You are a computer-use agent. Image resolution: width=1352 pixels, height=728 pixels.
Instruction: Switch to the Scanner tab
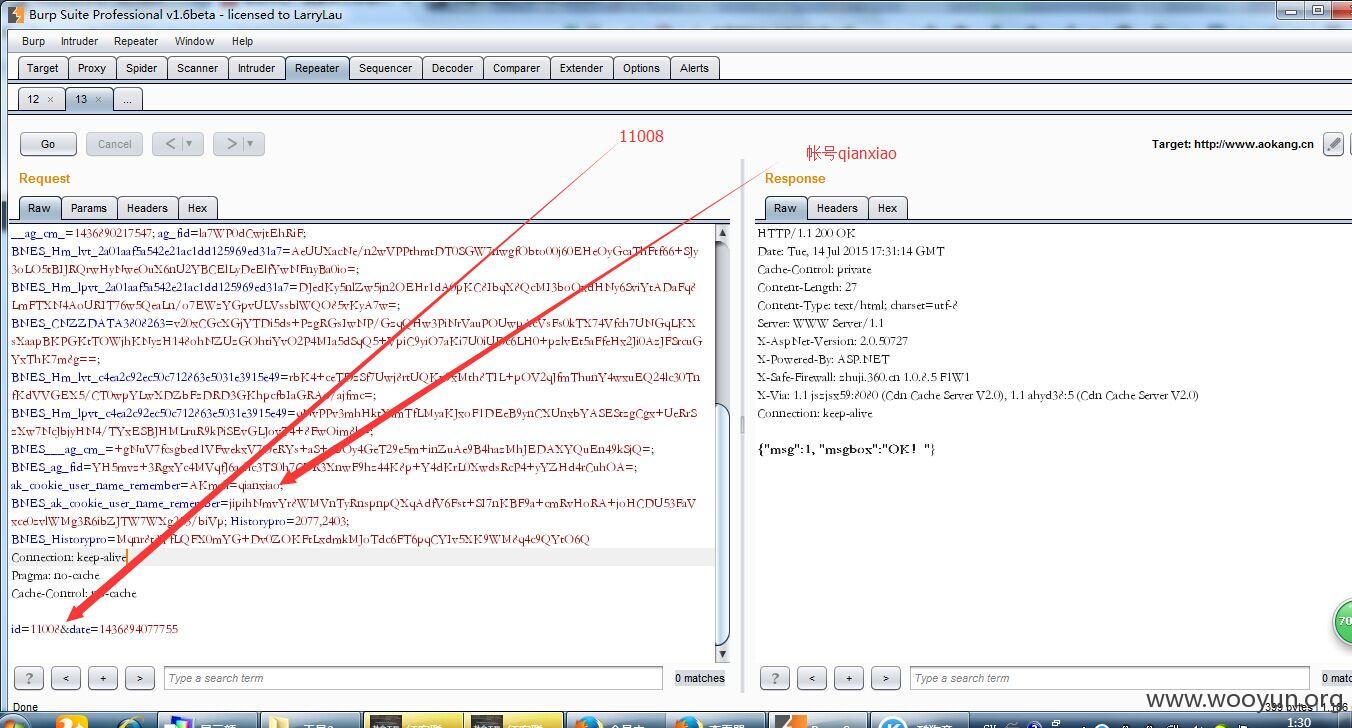click(197, 68)
